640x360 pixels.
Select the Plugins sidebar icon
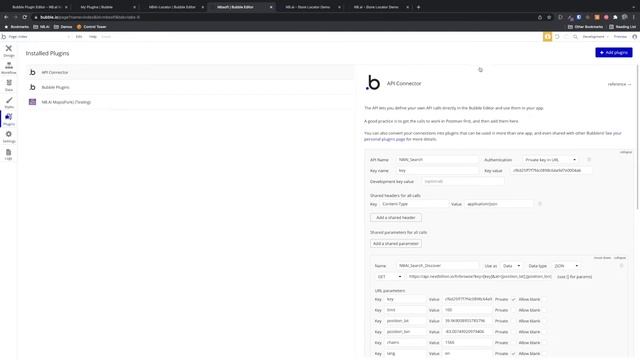9,119
